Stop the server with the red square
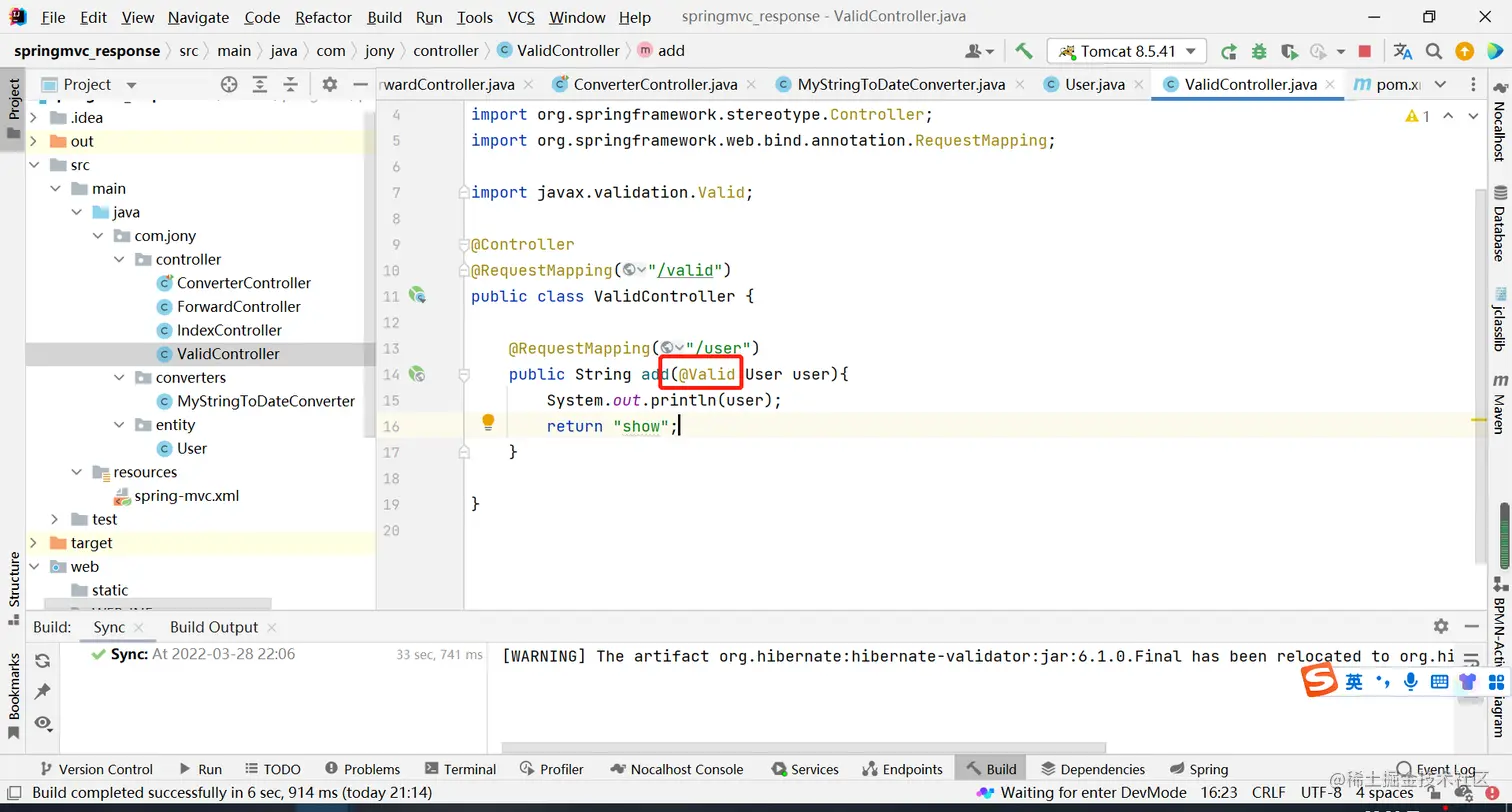 point(1364,51)
